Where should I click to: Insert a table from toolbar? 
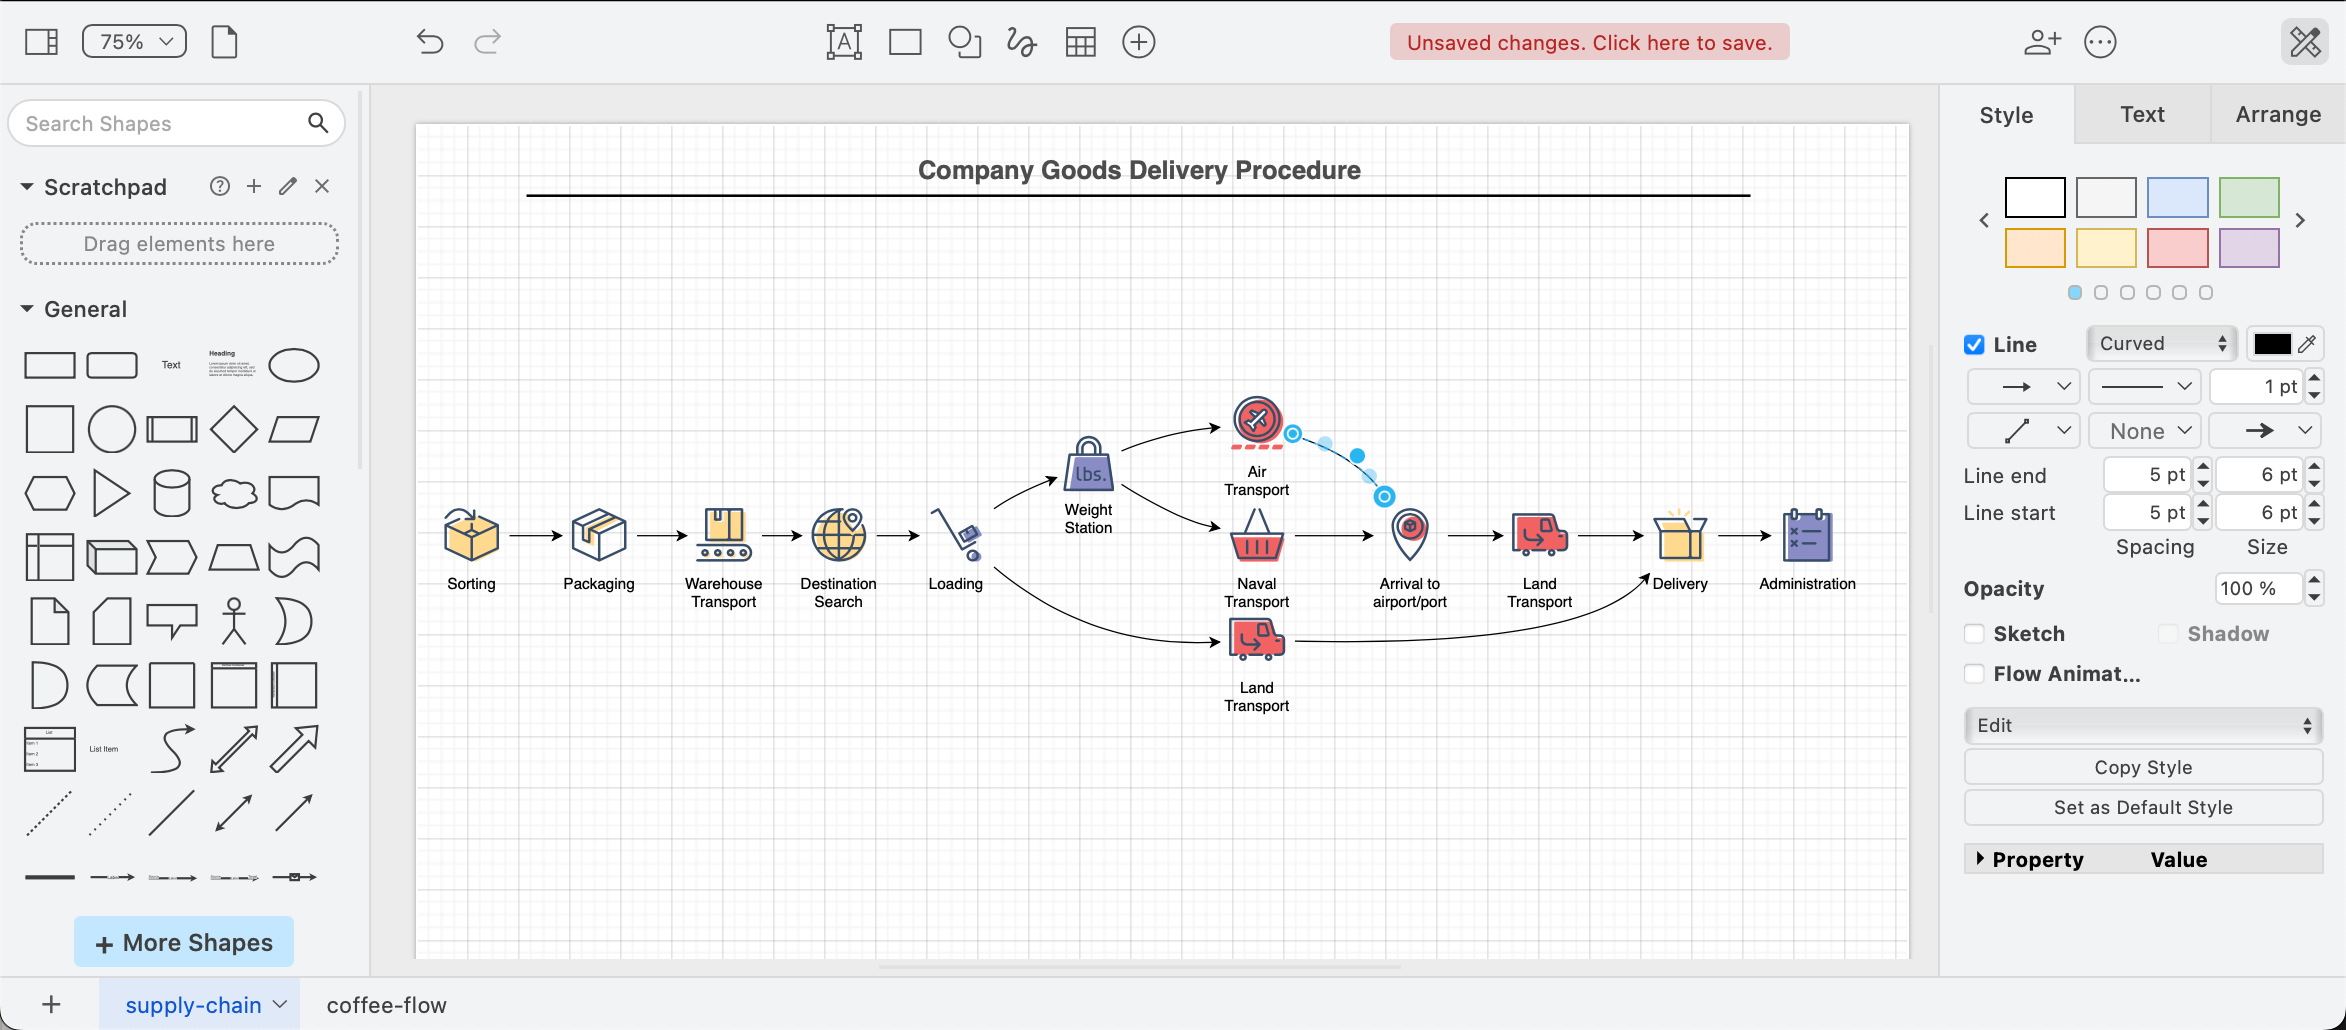click(1080, 42)
